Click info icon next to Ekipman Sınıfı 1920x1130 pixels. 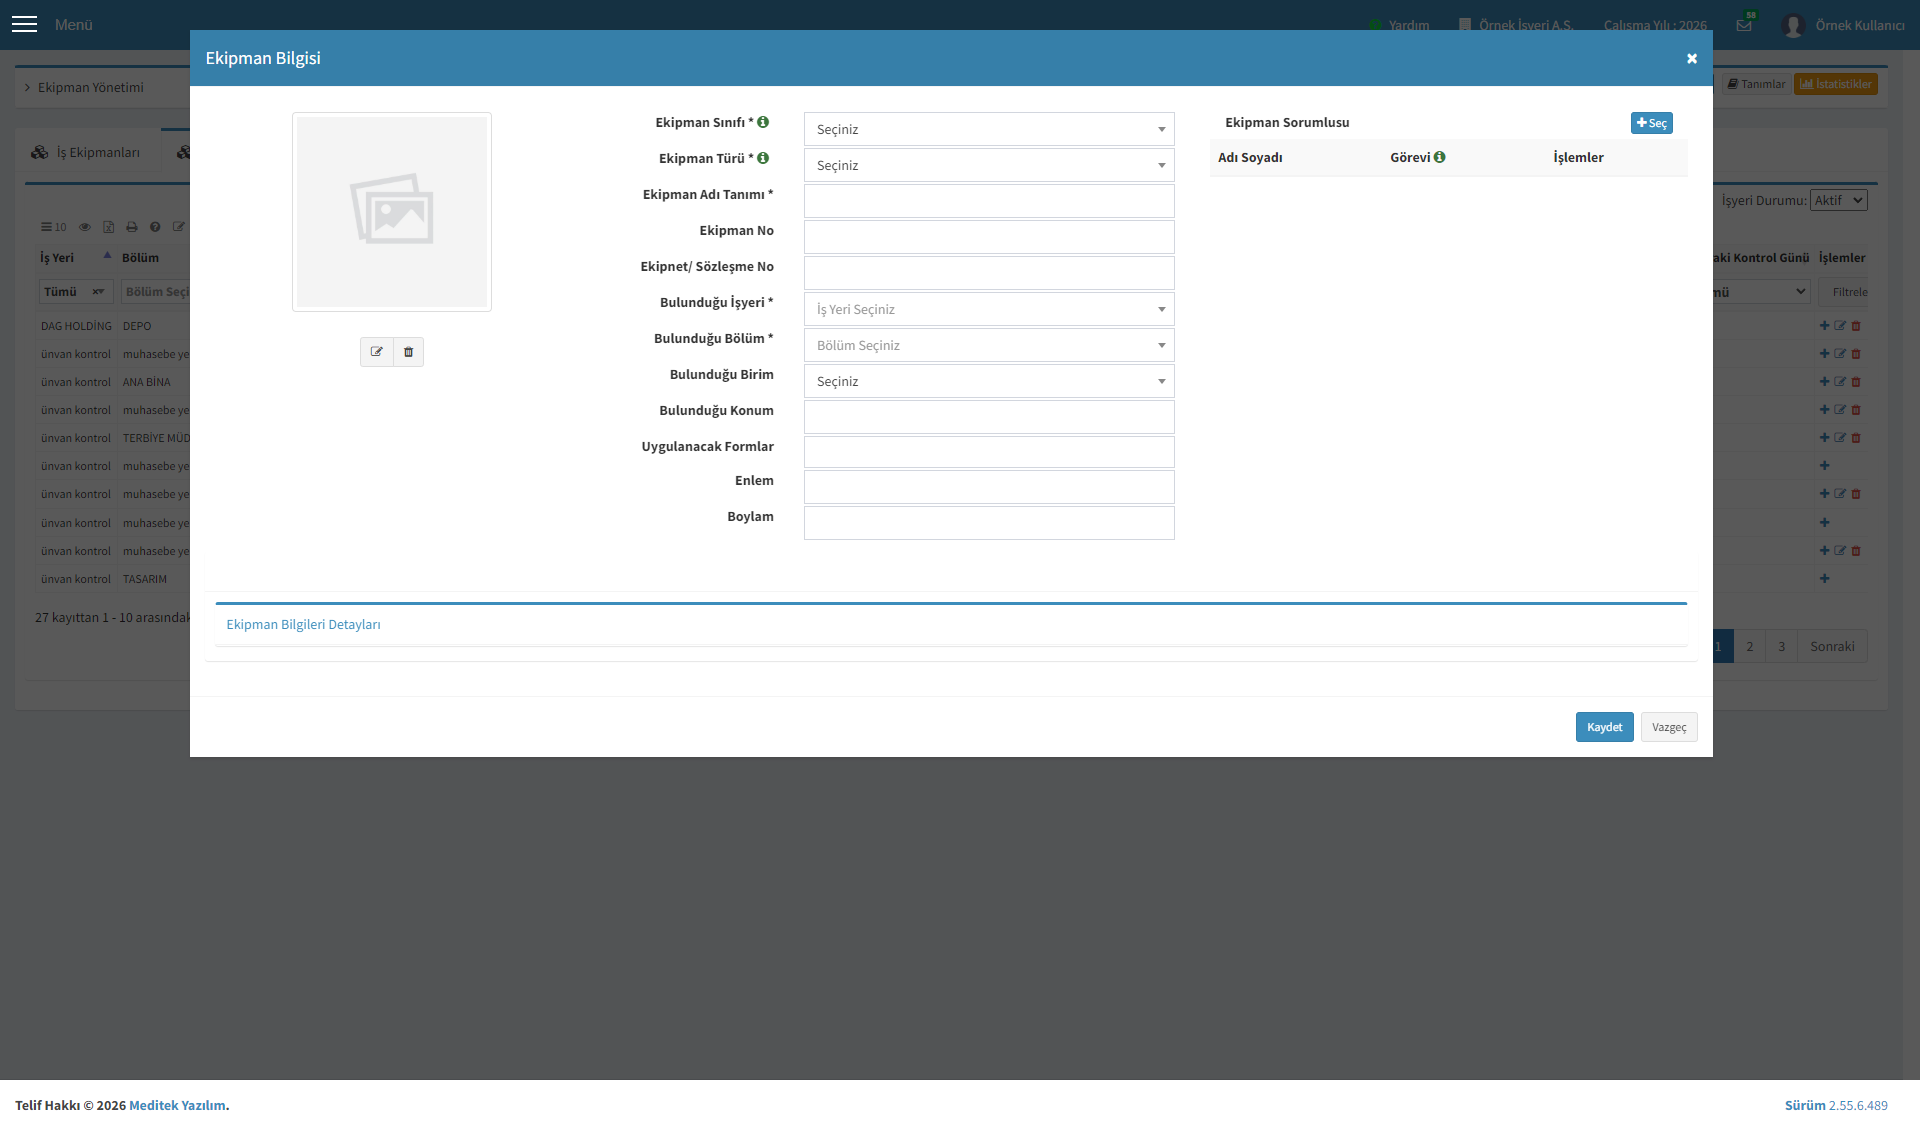(763, 122)
